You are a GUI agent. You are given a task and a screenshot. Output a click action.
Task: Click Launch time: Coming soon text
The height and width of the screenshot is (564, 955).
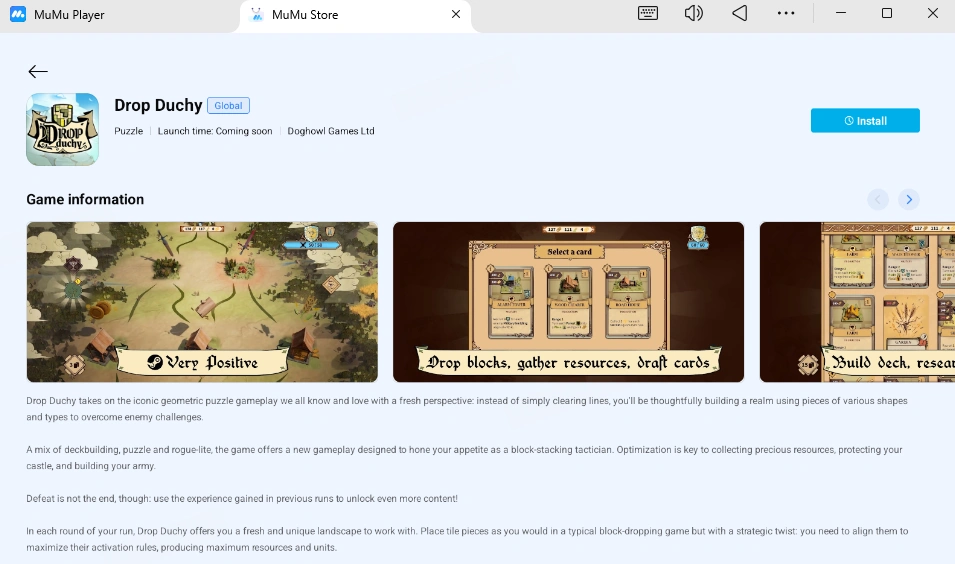point(215,131)
